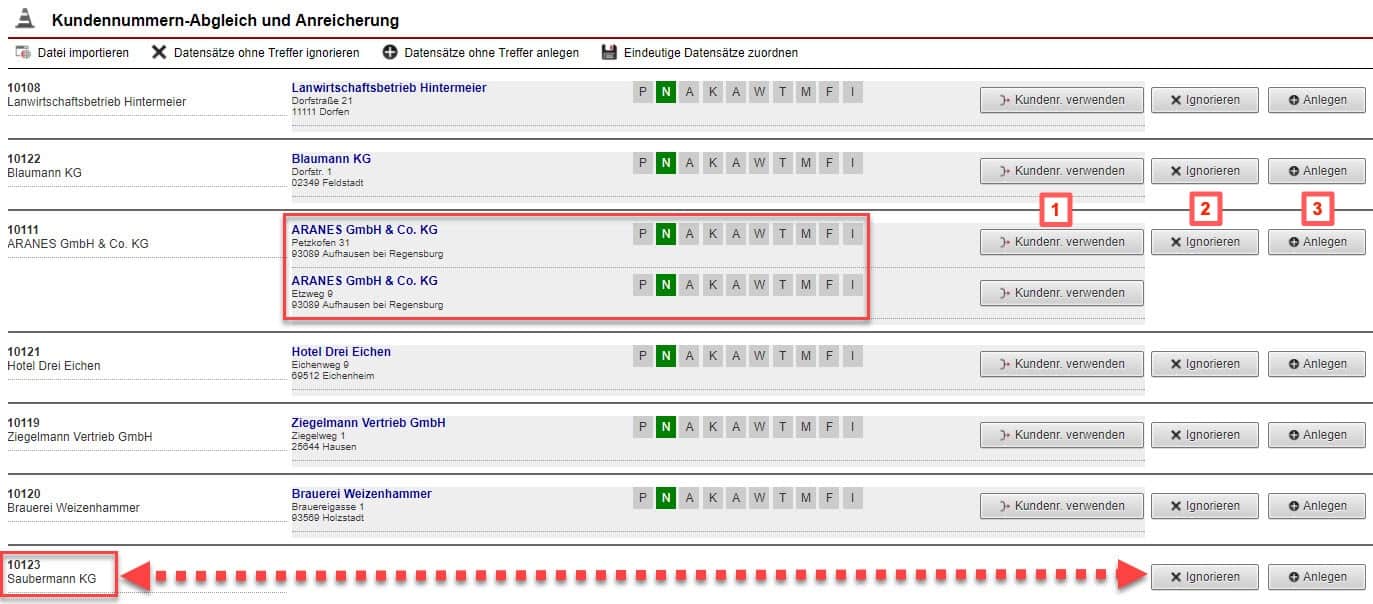Toggle P flag for Lanwirtschaftsbetrieb Hintermeier
Screen dimensions: 1373x604
tap(643, 93)
